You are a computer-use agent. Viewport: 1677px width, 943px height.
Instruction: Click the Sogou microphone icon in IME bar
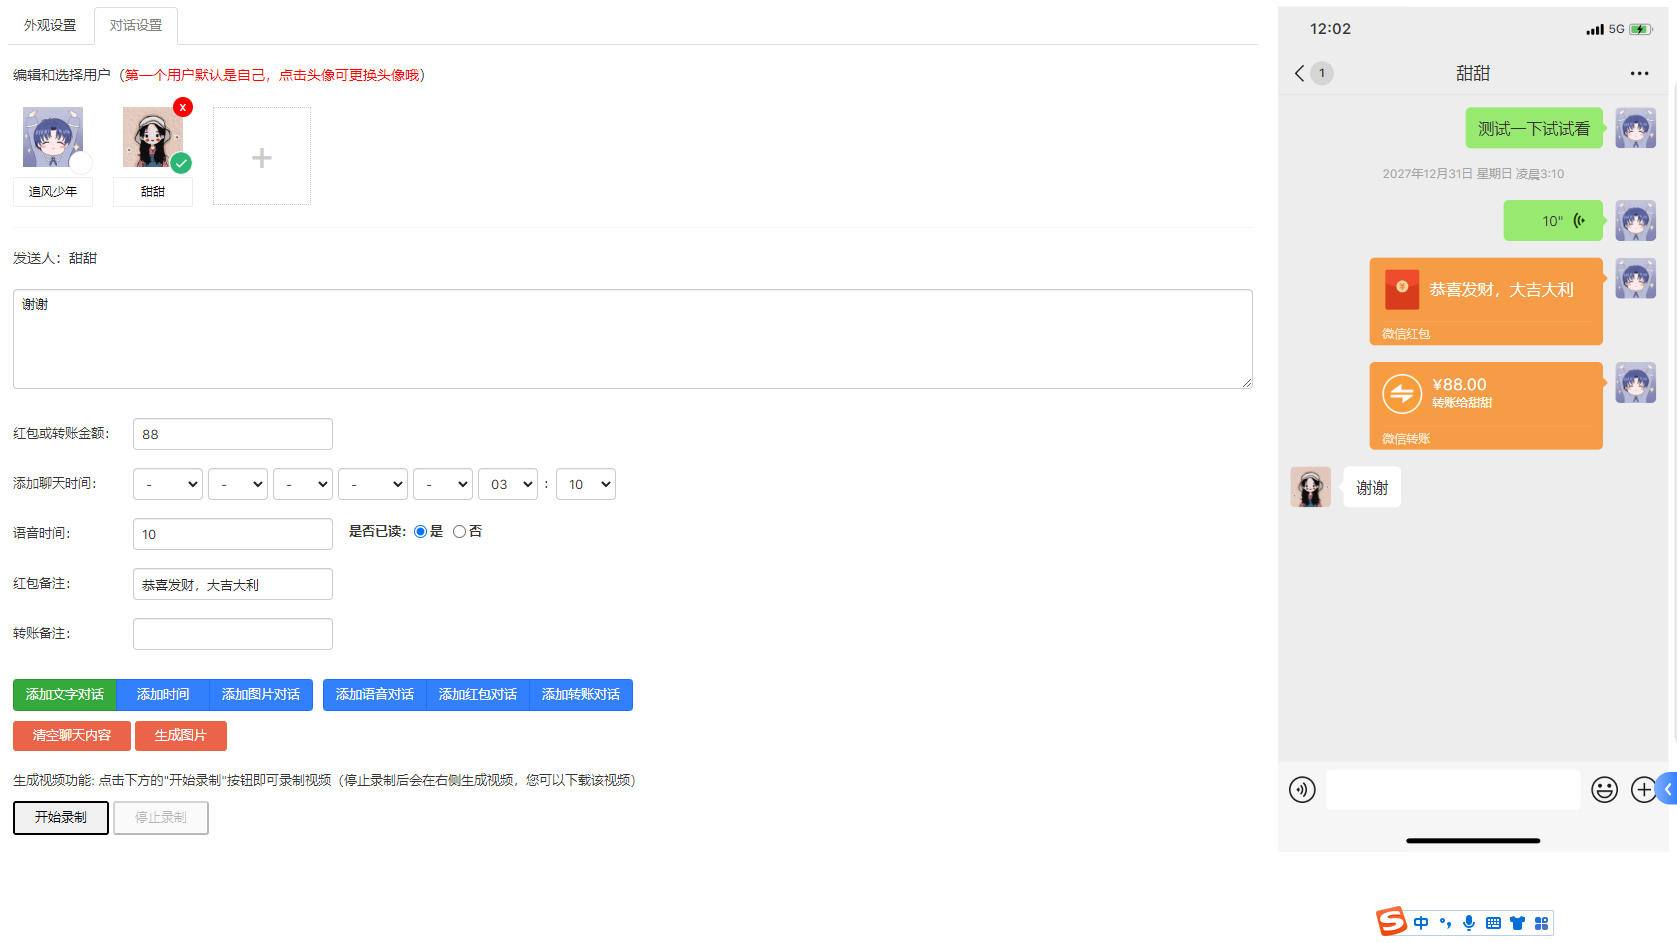1469,923
